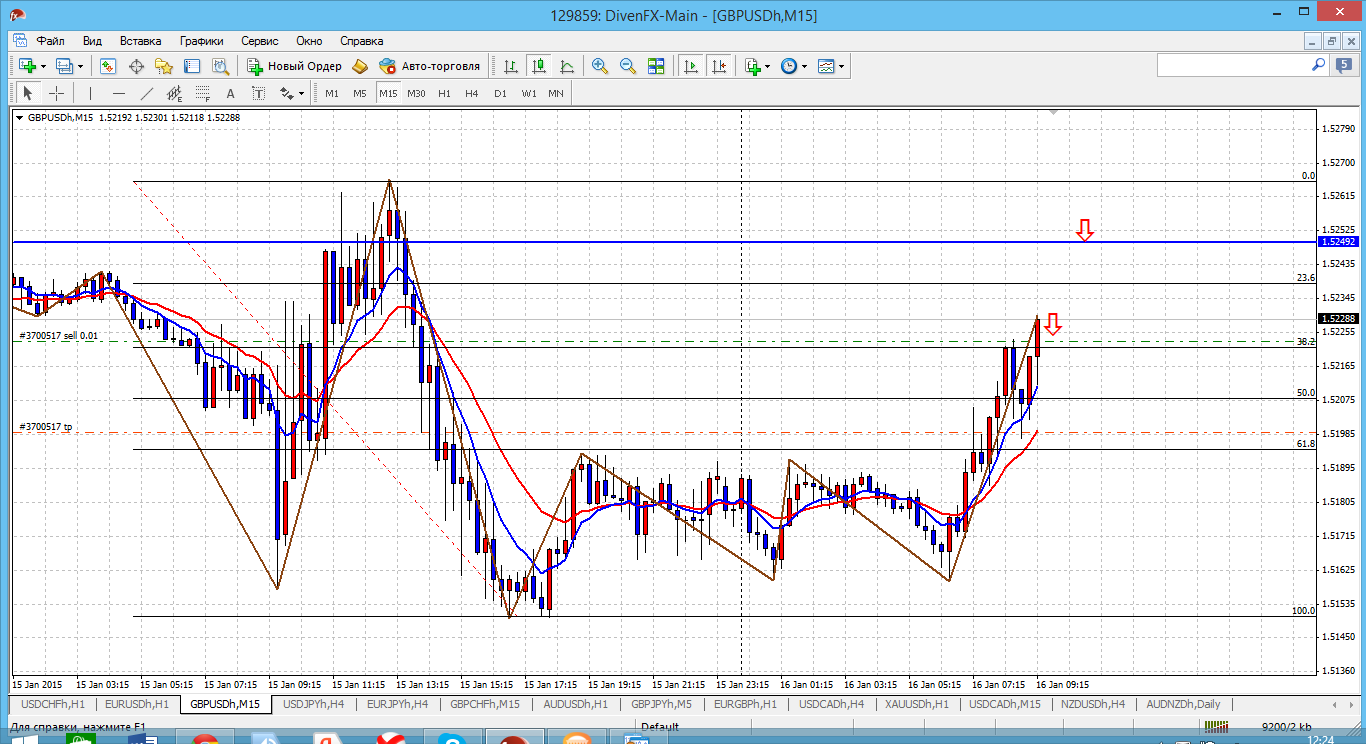Select the trendline drawing tool
Screen dimensions: 1369x744
click(x=147, y=93)
